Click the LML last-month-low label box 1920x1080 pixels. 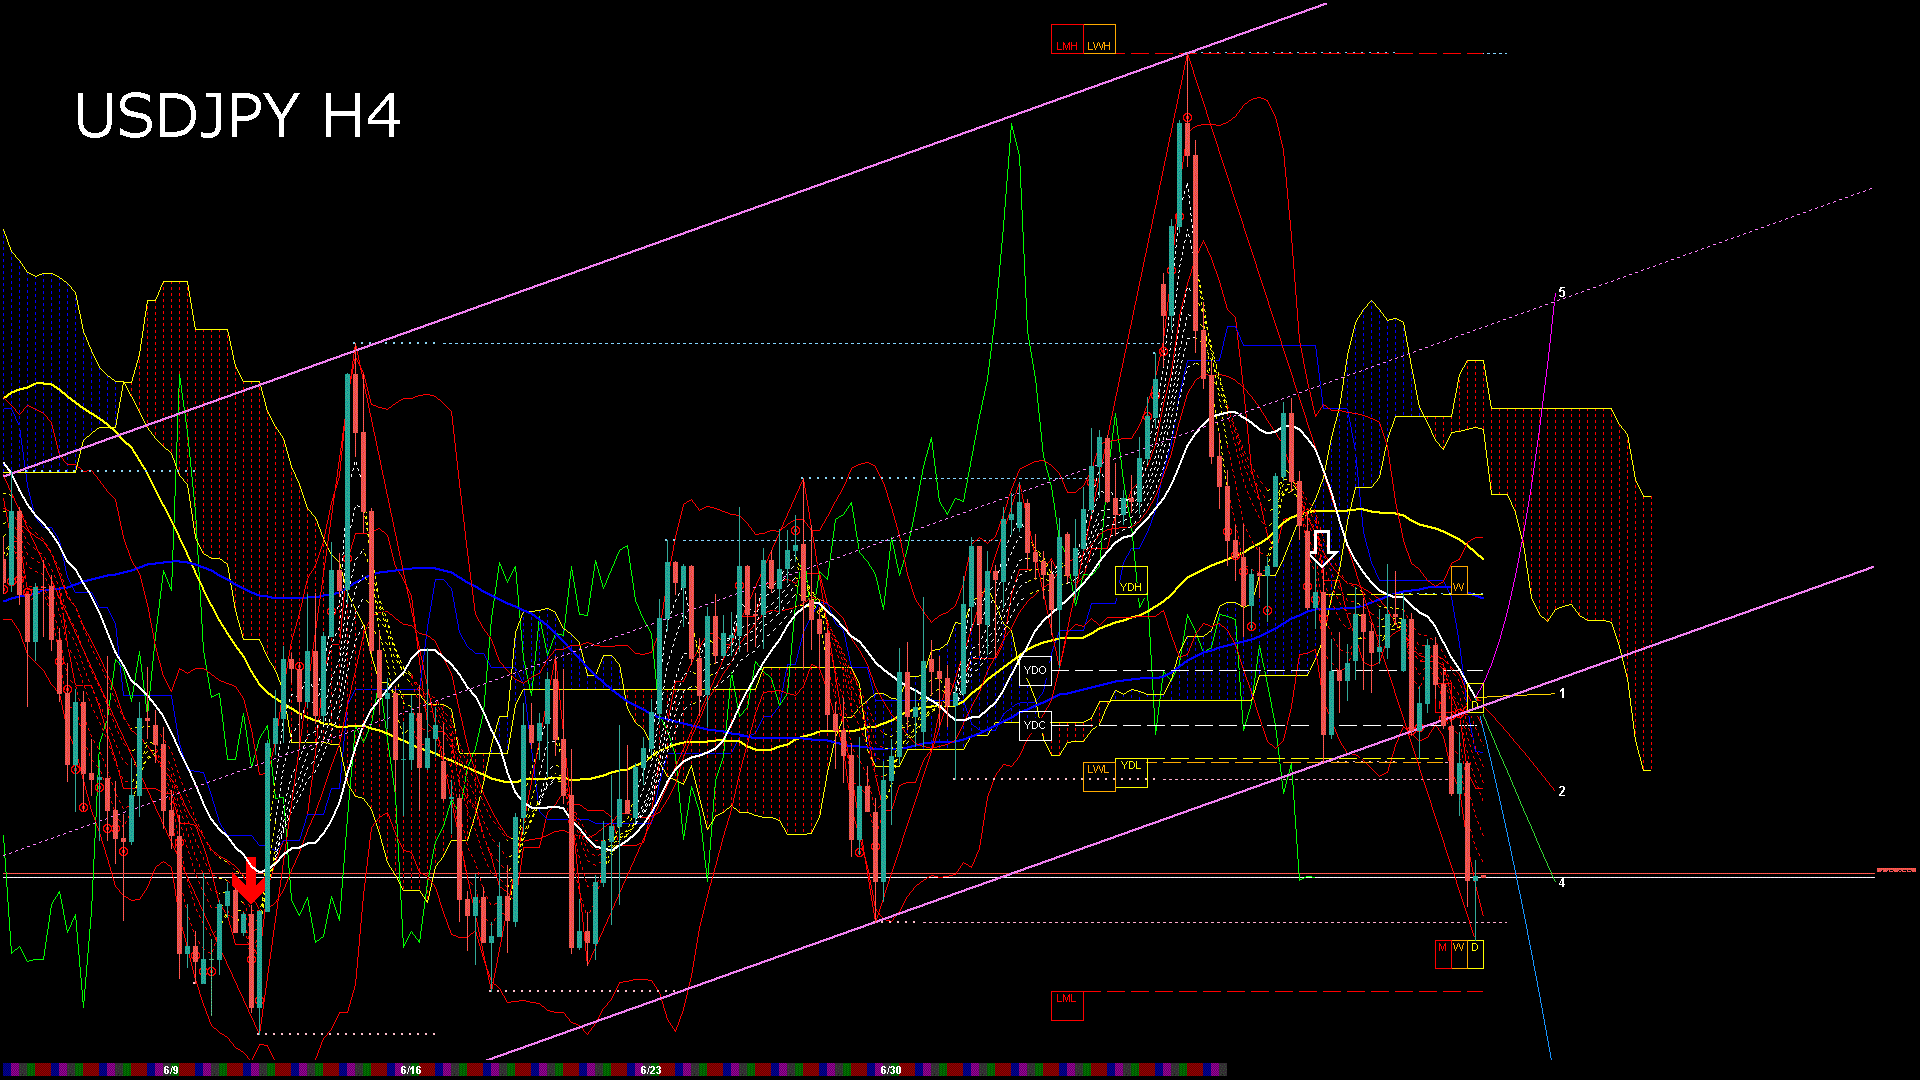[x=1067, y=1005]
